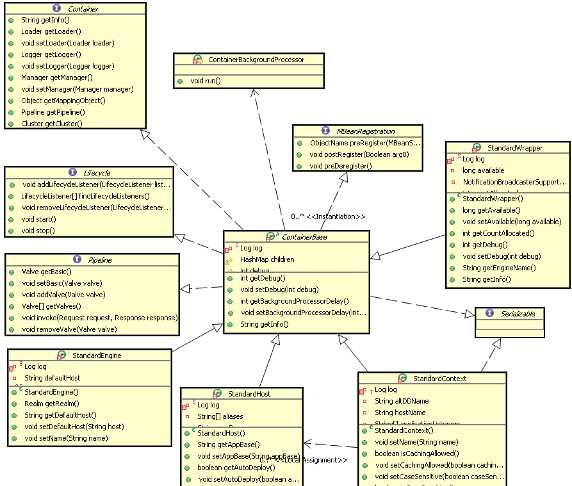Select the StandardEngine class icon
Viewport: 572px width, 486px height.
tap(62, 355)
